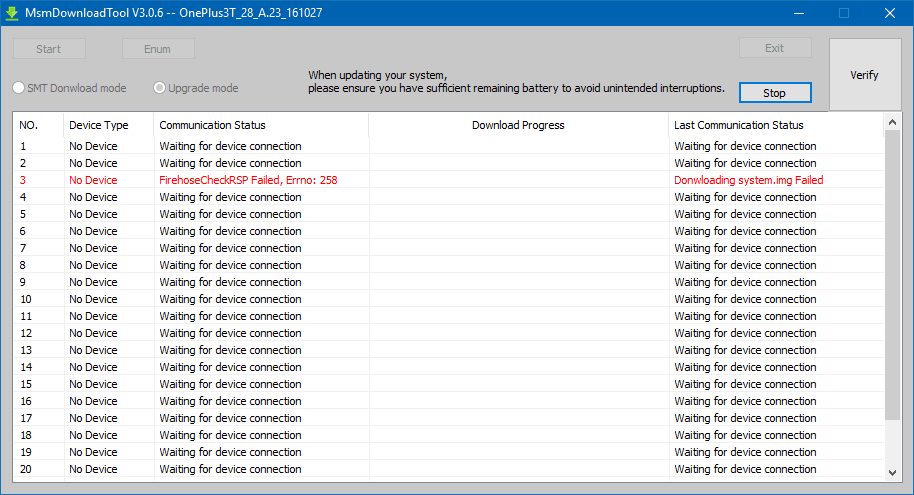
Task: Click the disabled Start button
Action: (x=49, y=49)
